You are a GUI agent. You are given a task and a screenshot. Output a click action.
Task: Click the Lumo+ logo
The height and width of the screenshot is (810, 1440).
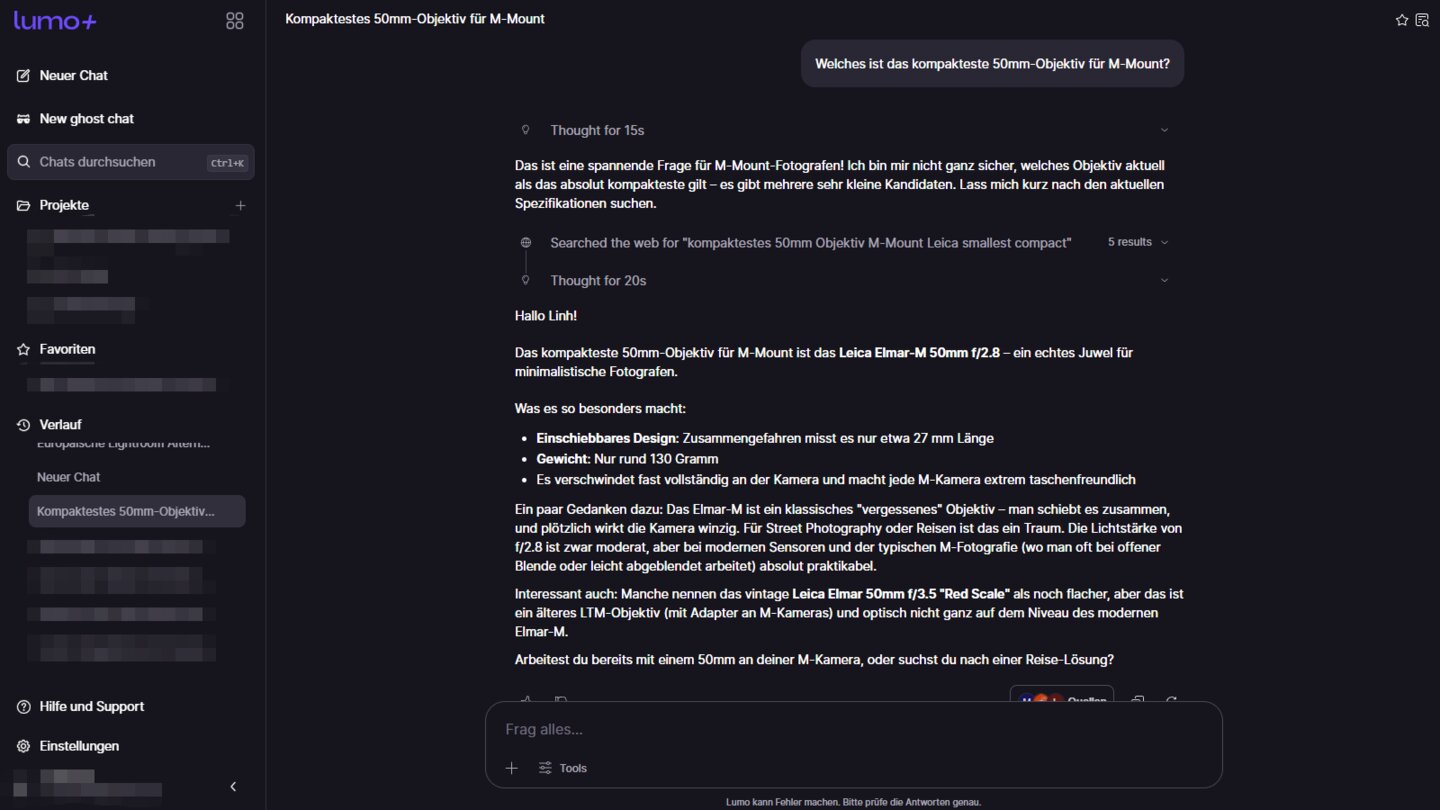point(55,21)
